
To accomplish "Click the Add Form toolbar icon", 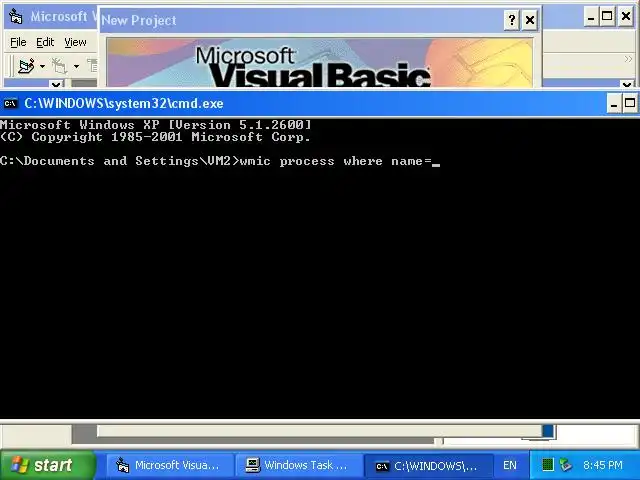I will (60, 66).
